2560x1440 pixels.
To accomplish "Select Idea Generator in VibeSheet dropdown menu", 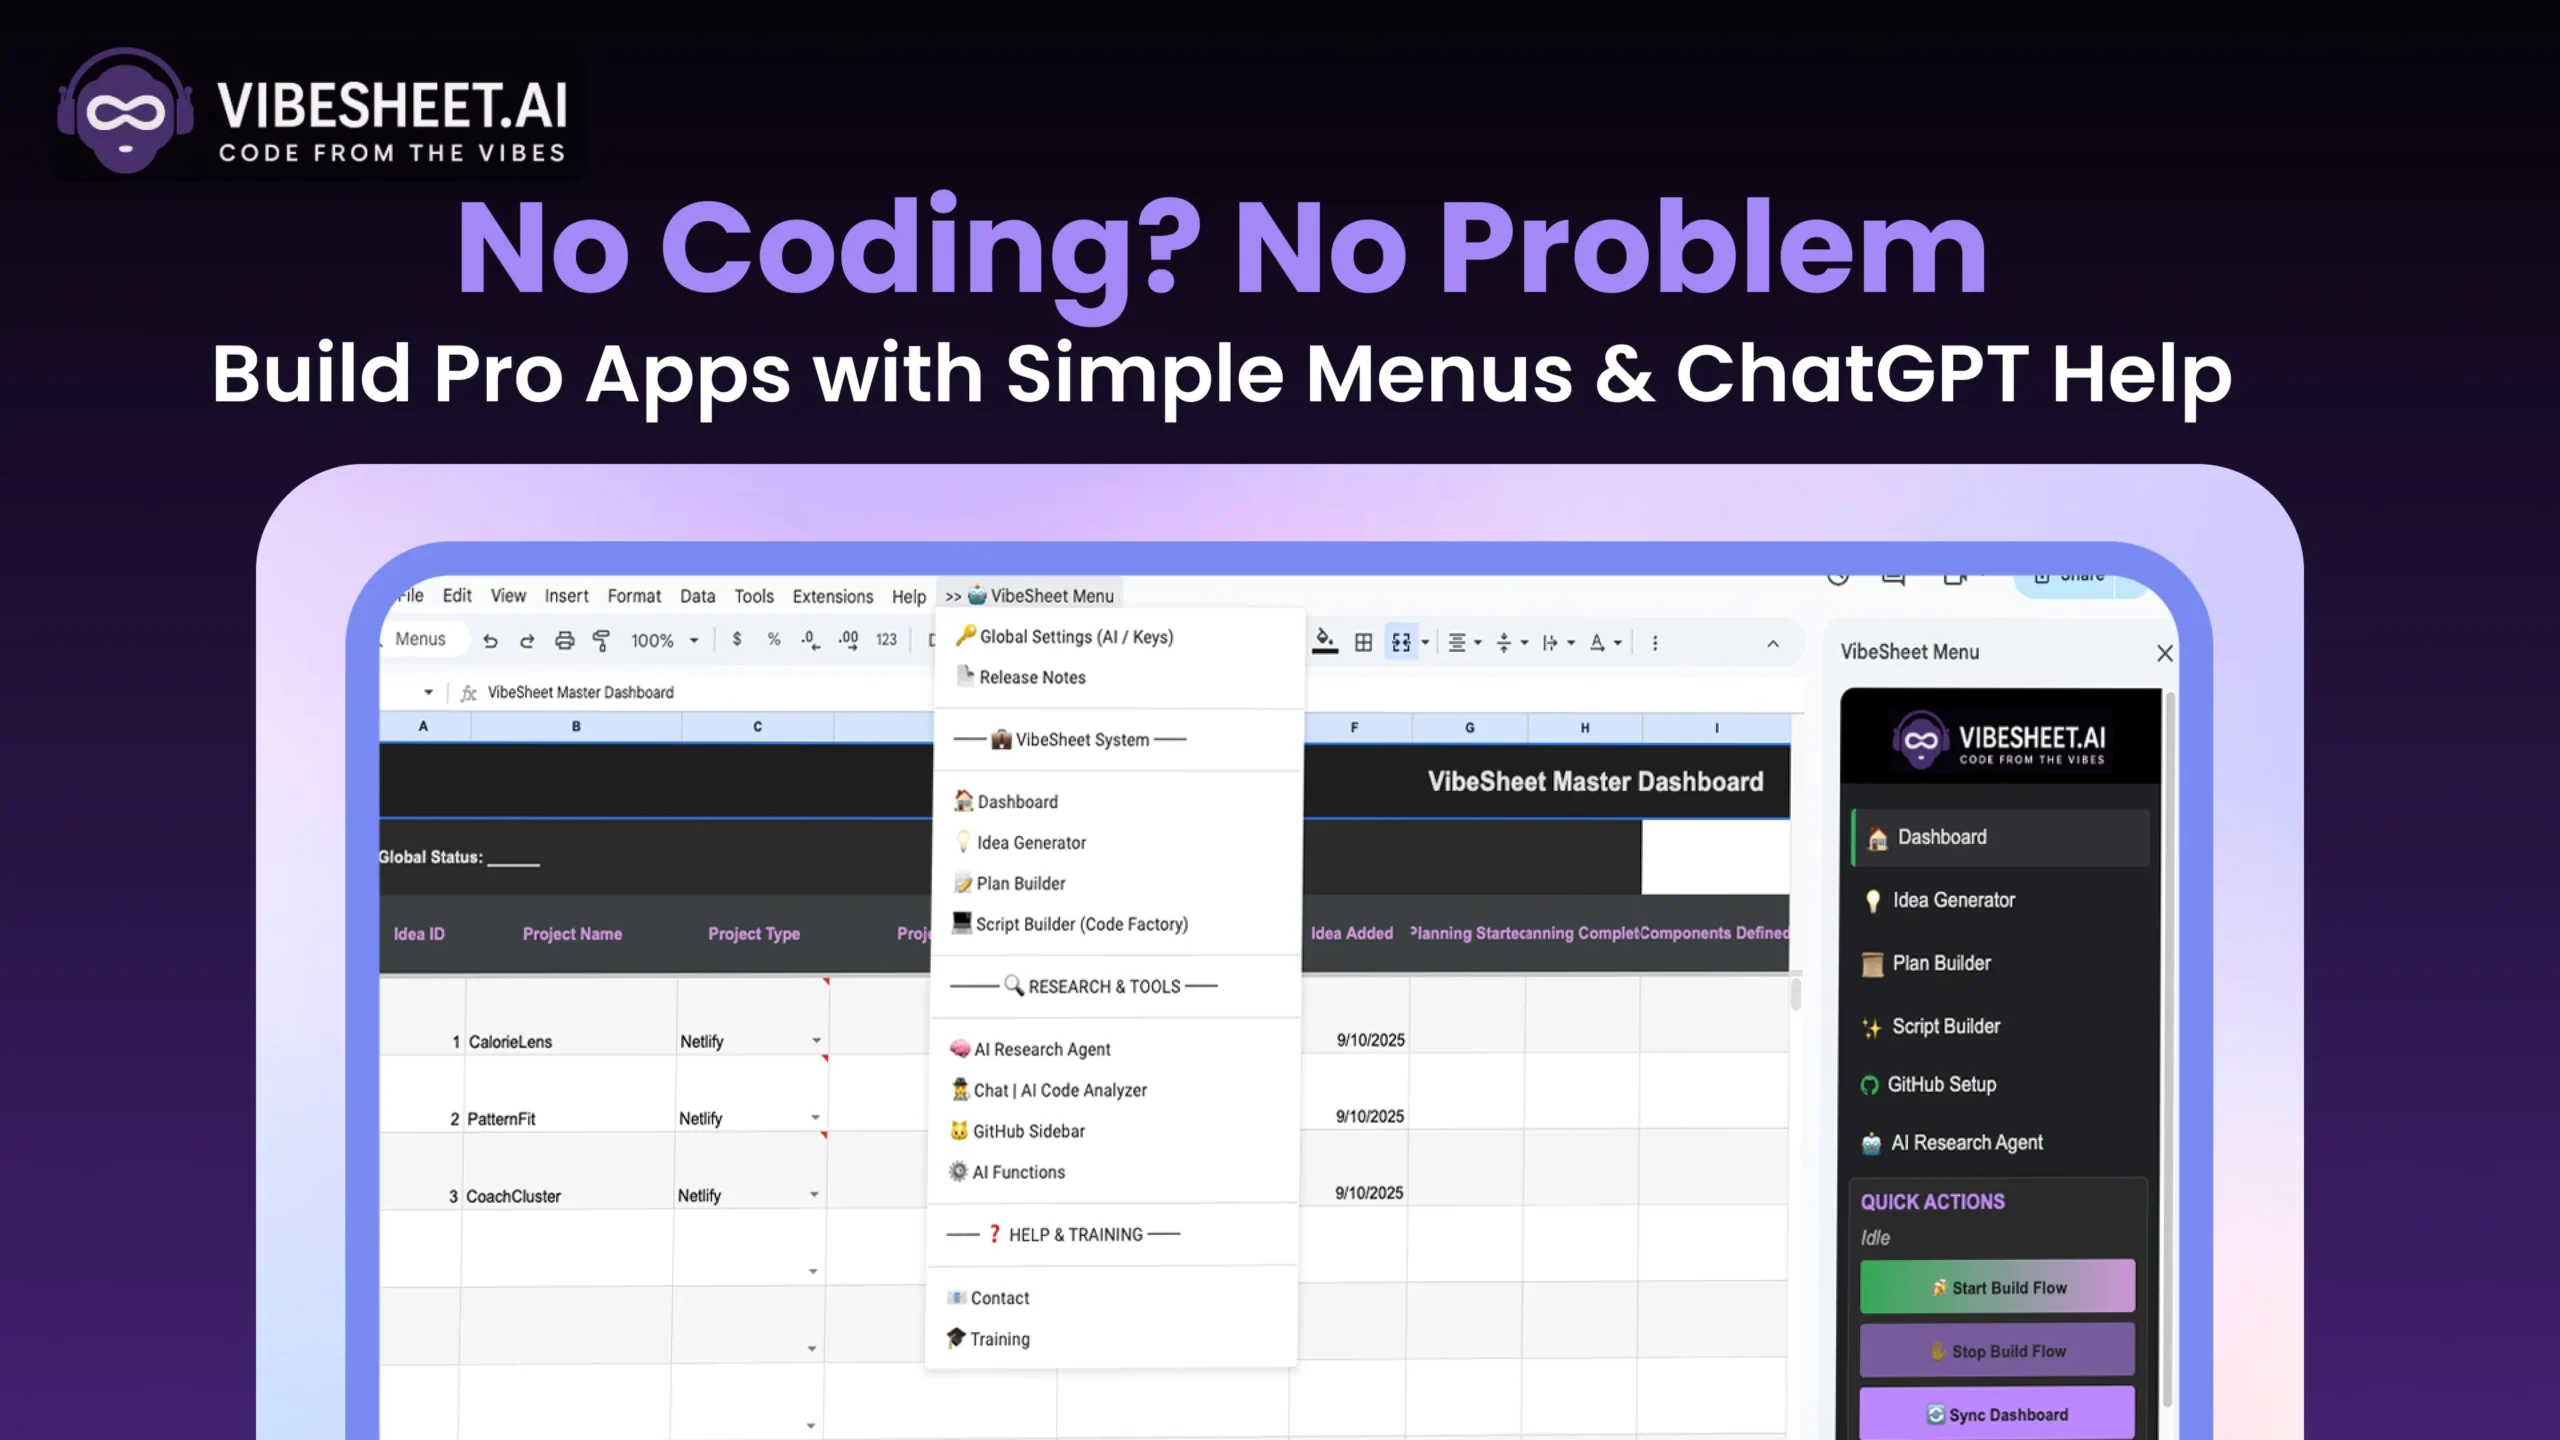I will [1030, 843].
